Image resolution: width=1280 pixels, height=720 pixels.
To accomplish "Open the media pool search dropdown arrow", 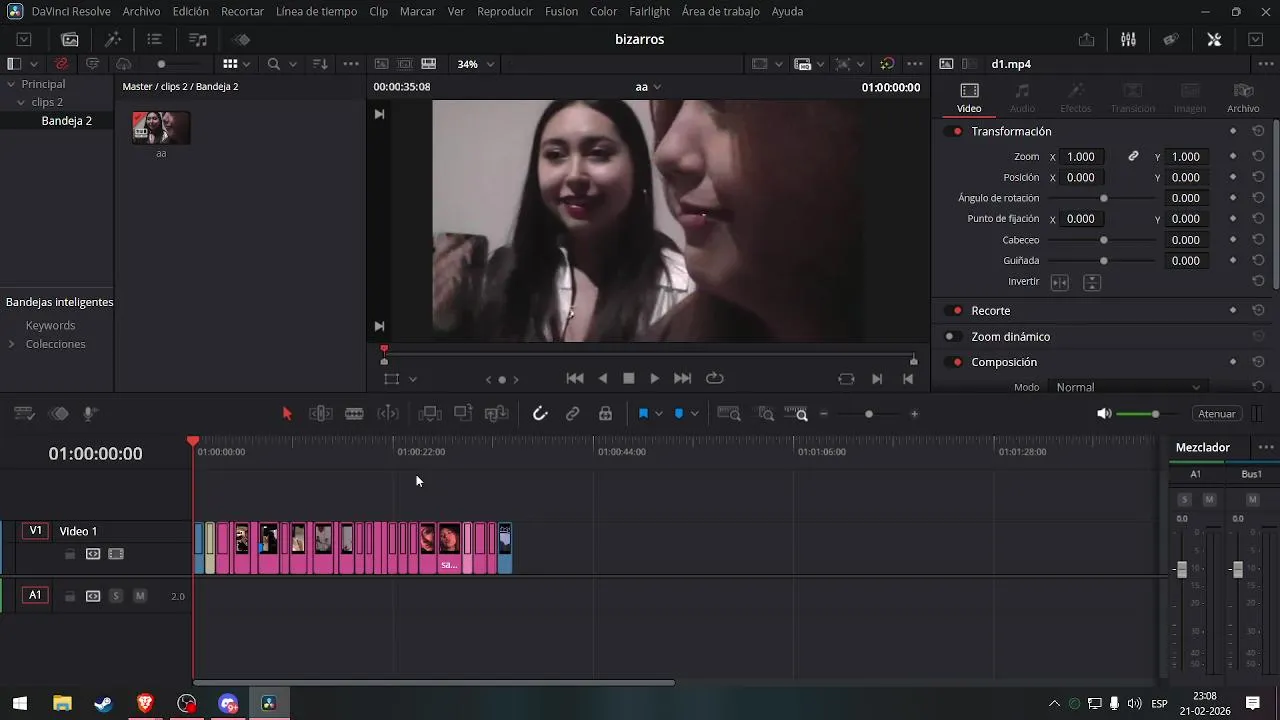I will (x=293, y=64).
